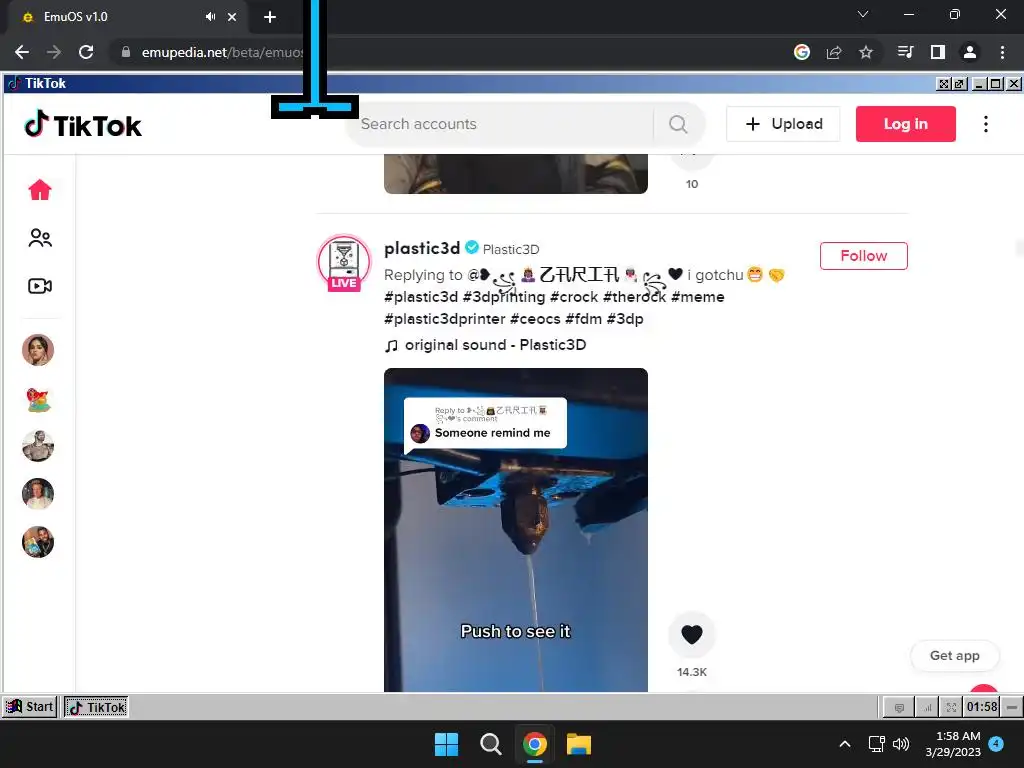Follow the plastic3d account
This screenshot has width=1024, height=768.
(863, 256)
